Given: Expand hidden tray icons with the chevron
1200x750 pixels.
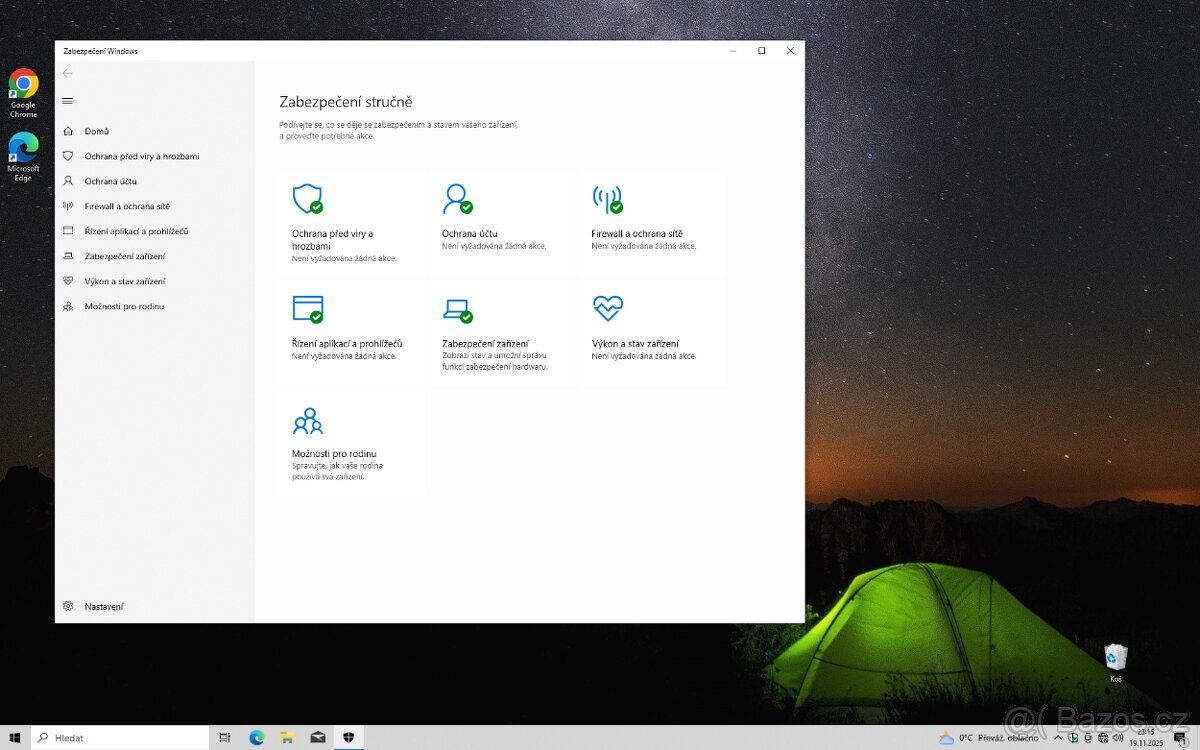Looking at the screenshot, I should point(1057,737).
